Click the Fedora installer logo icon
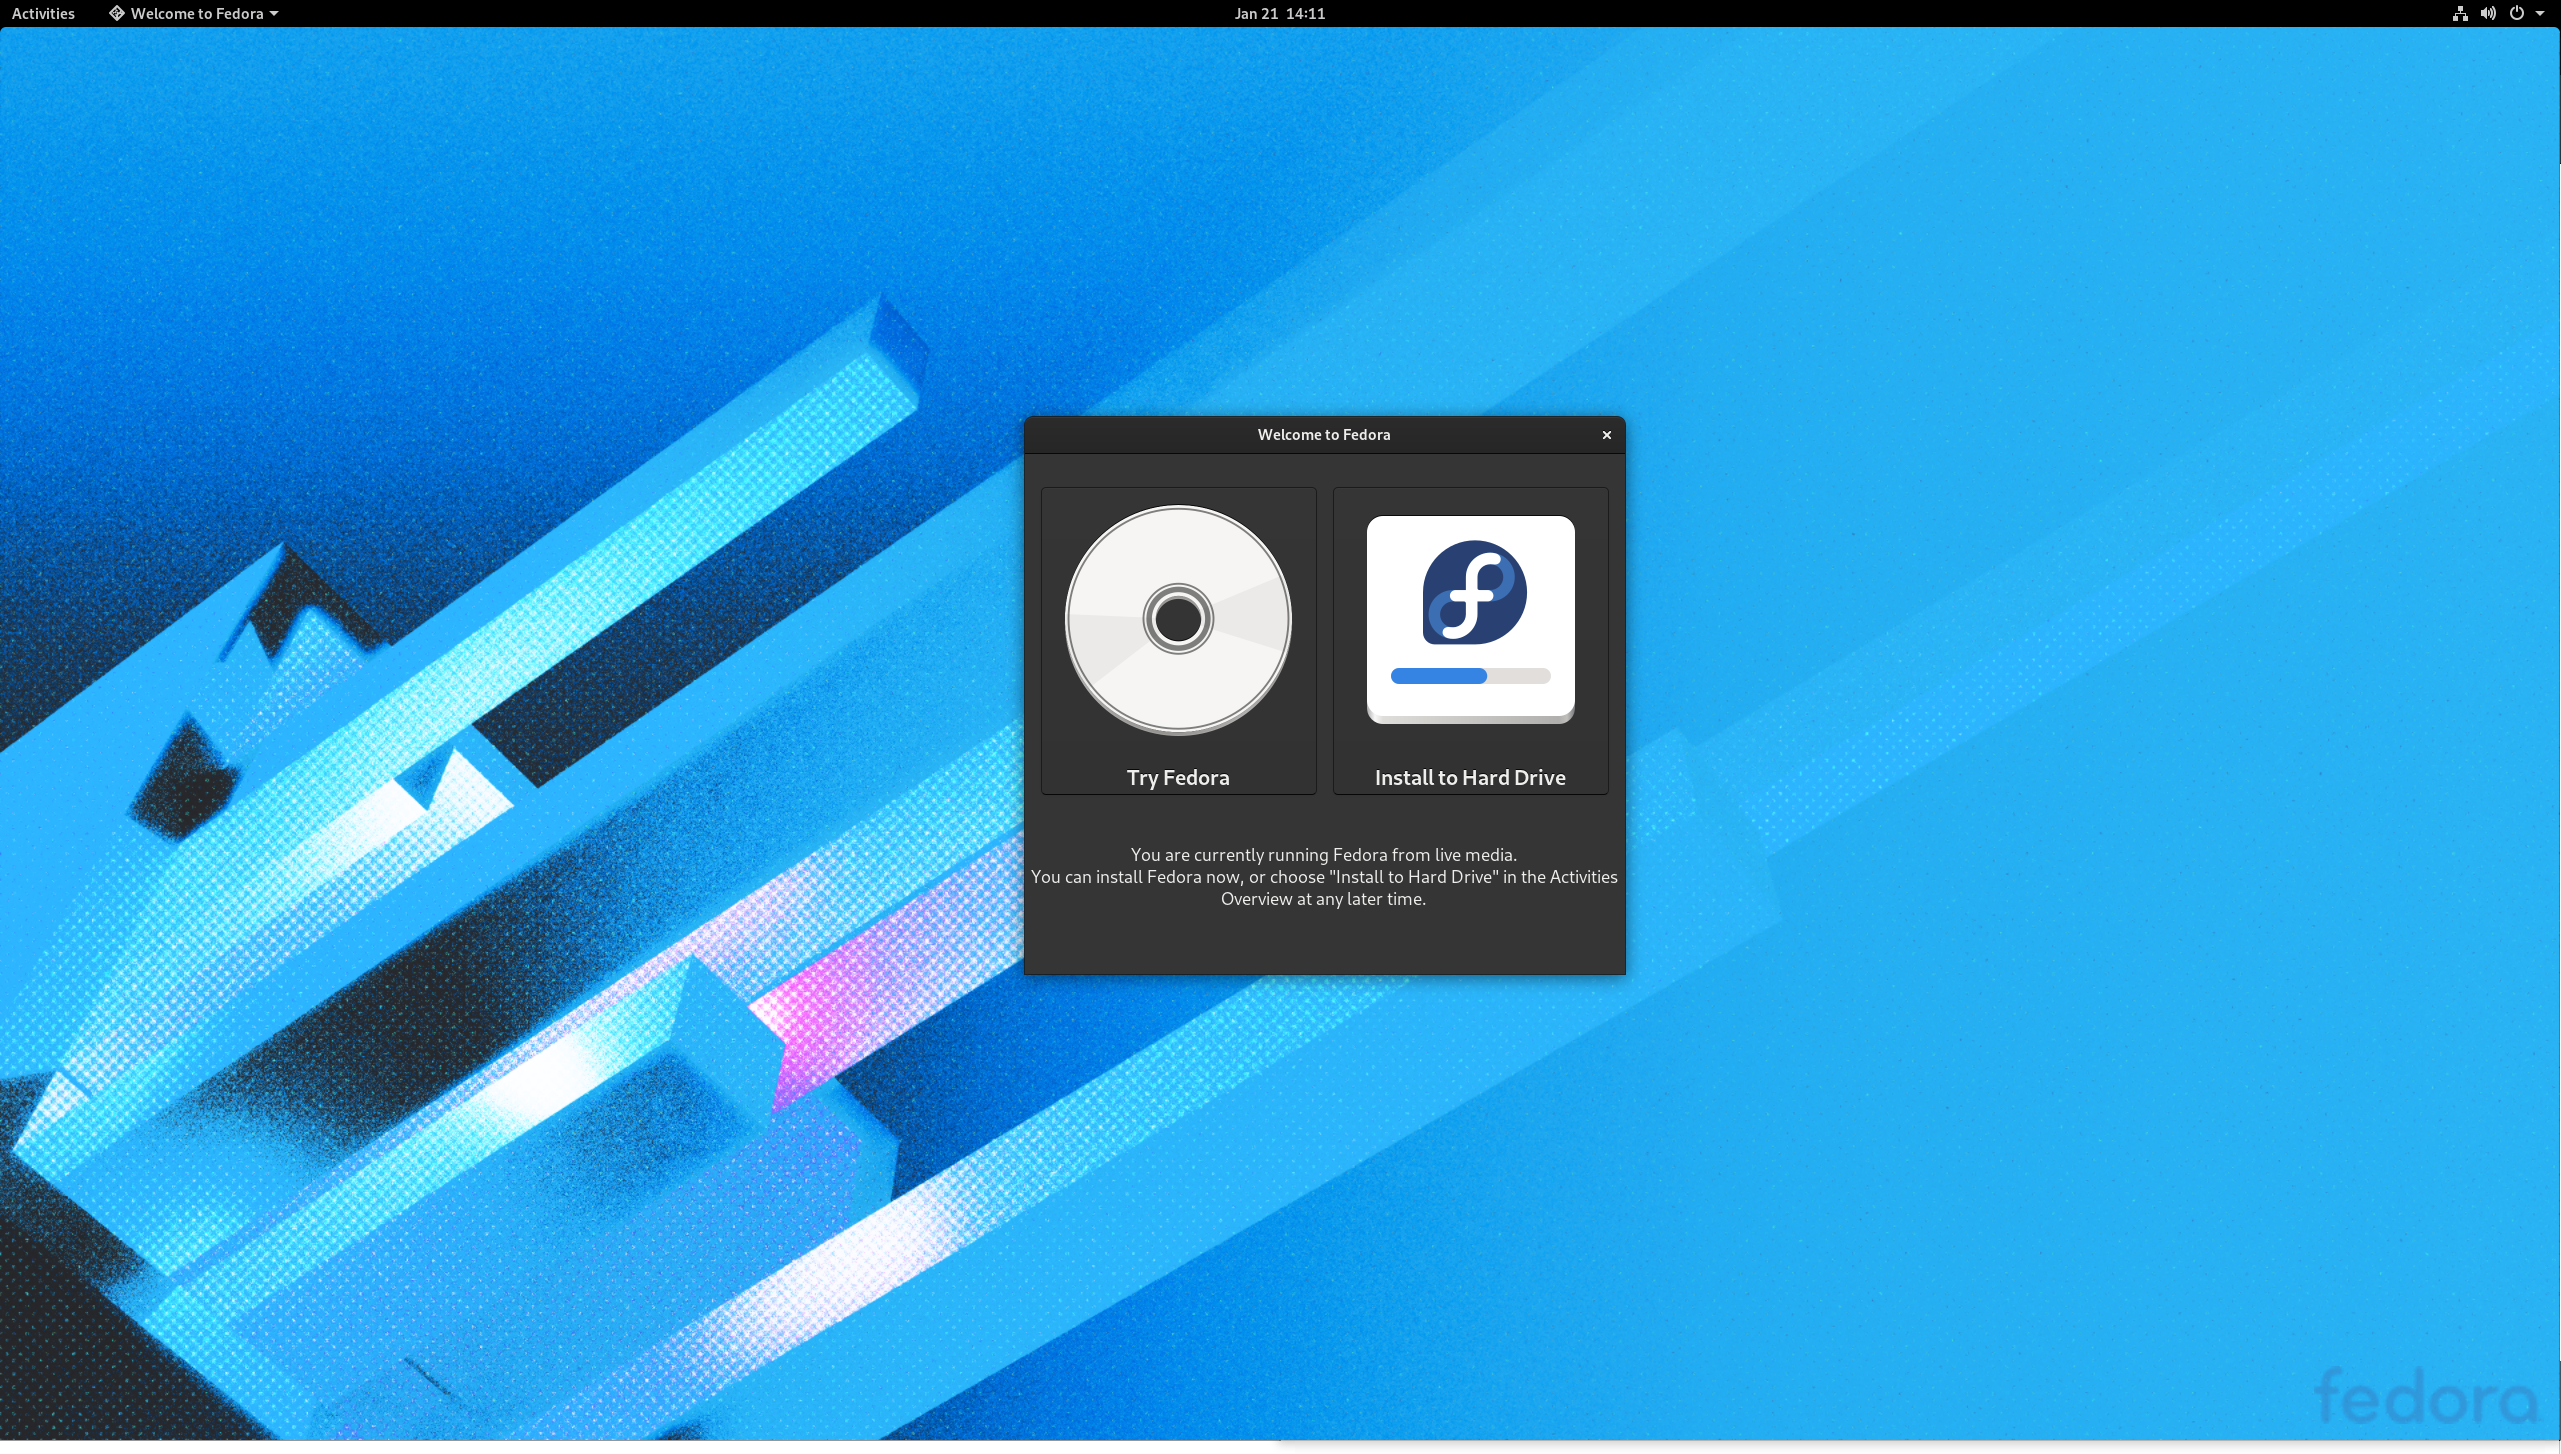Image resolution: width=2561 pixels, height=1454 pixels. pyautogui.click(x=1471, y=620)
